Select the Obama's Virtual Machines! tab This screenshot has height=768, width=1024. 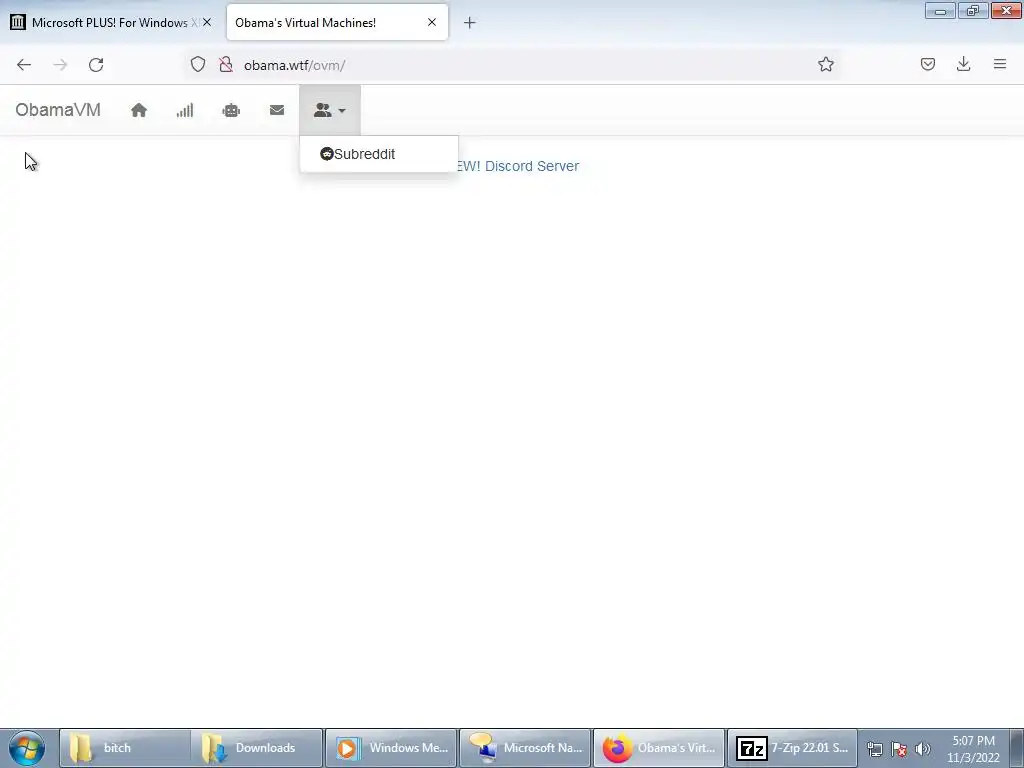tap(337, 23)
